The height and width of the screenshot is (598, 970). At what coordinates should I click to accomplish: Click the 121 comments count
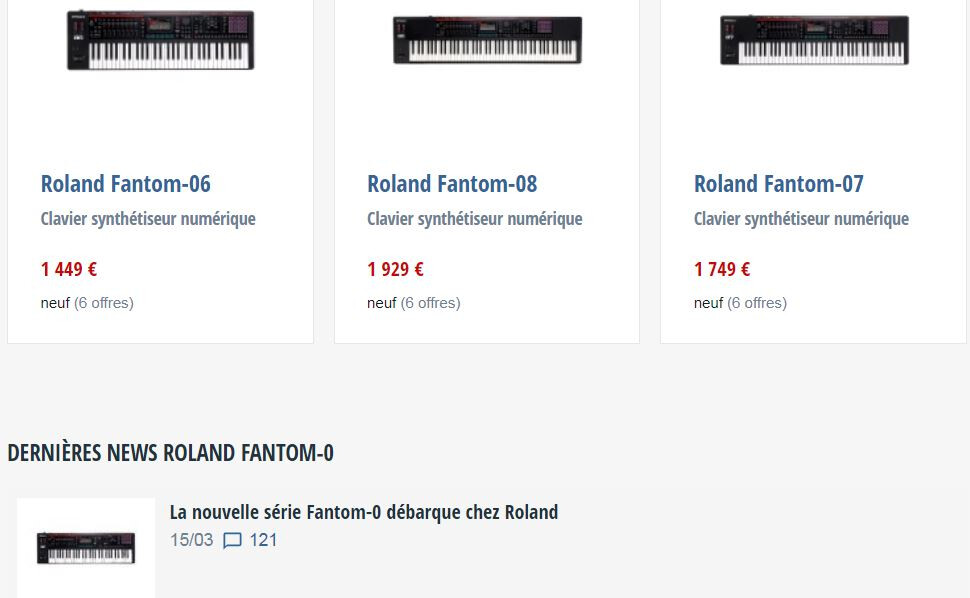(x=263, y=540)
